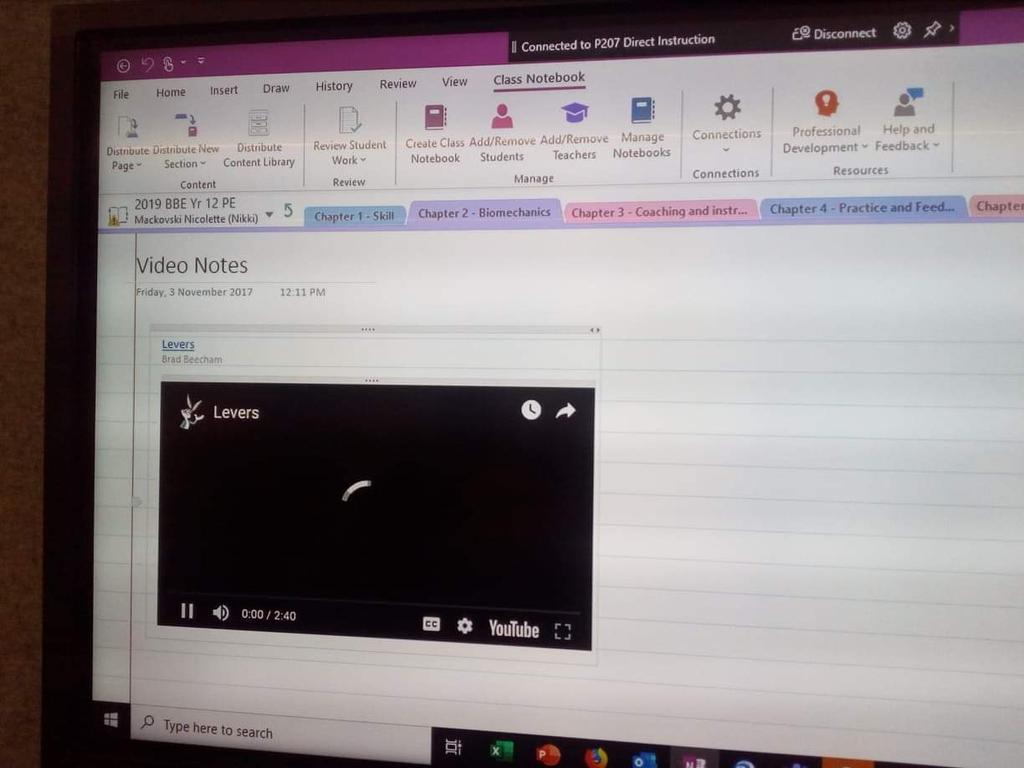1024x768 pixels.
Task: Open Review Student Work icon
Action: point(349,120)
